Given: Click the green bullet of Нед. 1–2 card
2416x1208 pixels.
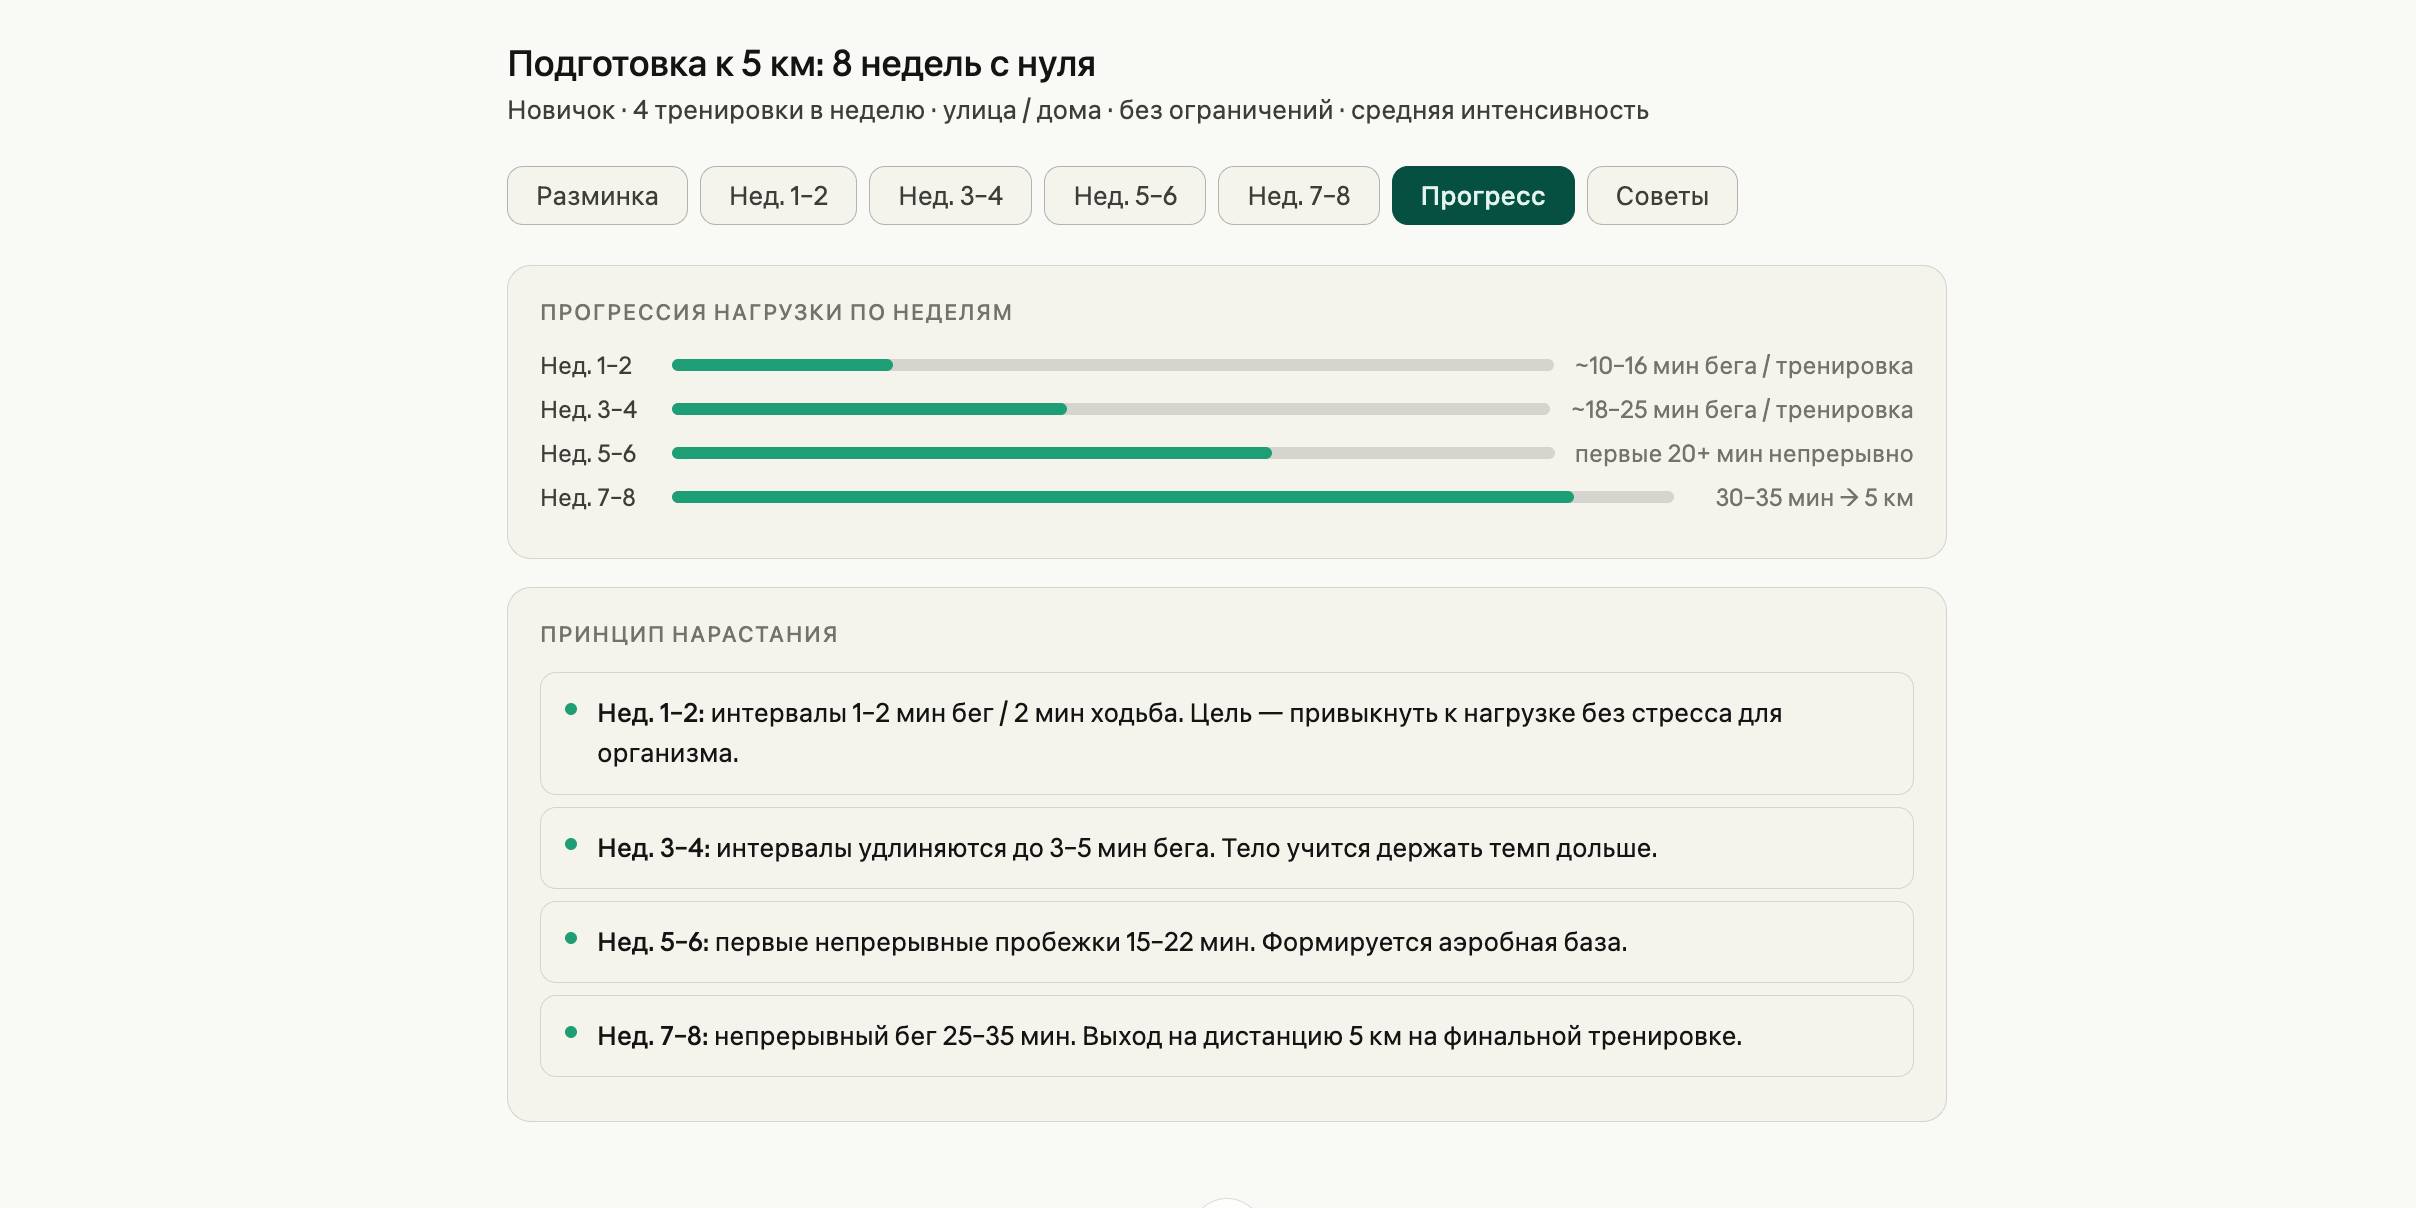Looking at the screenshot, I should point(571,710).
